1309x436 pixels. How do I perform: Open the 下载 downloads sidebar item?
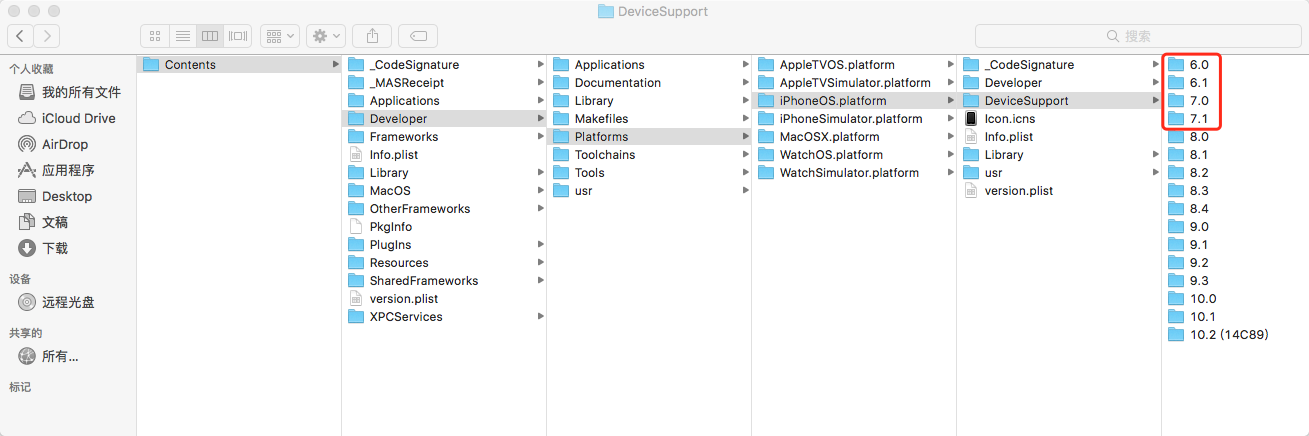pos(55,248)
